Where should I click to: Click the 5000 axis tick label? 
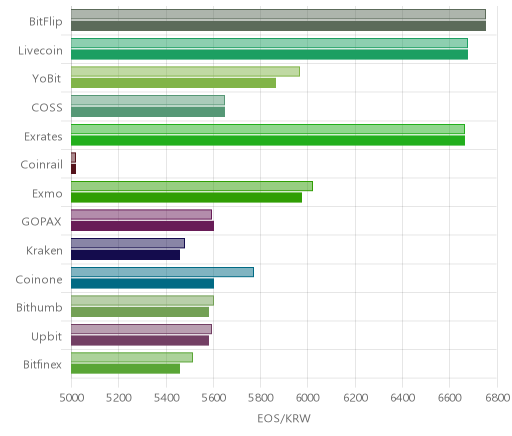pos(71,398)
